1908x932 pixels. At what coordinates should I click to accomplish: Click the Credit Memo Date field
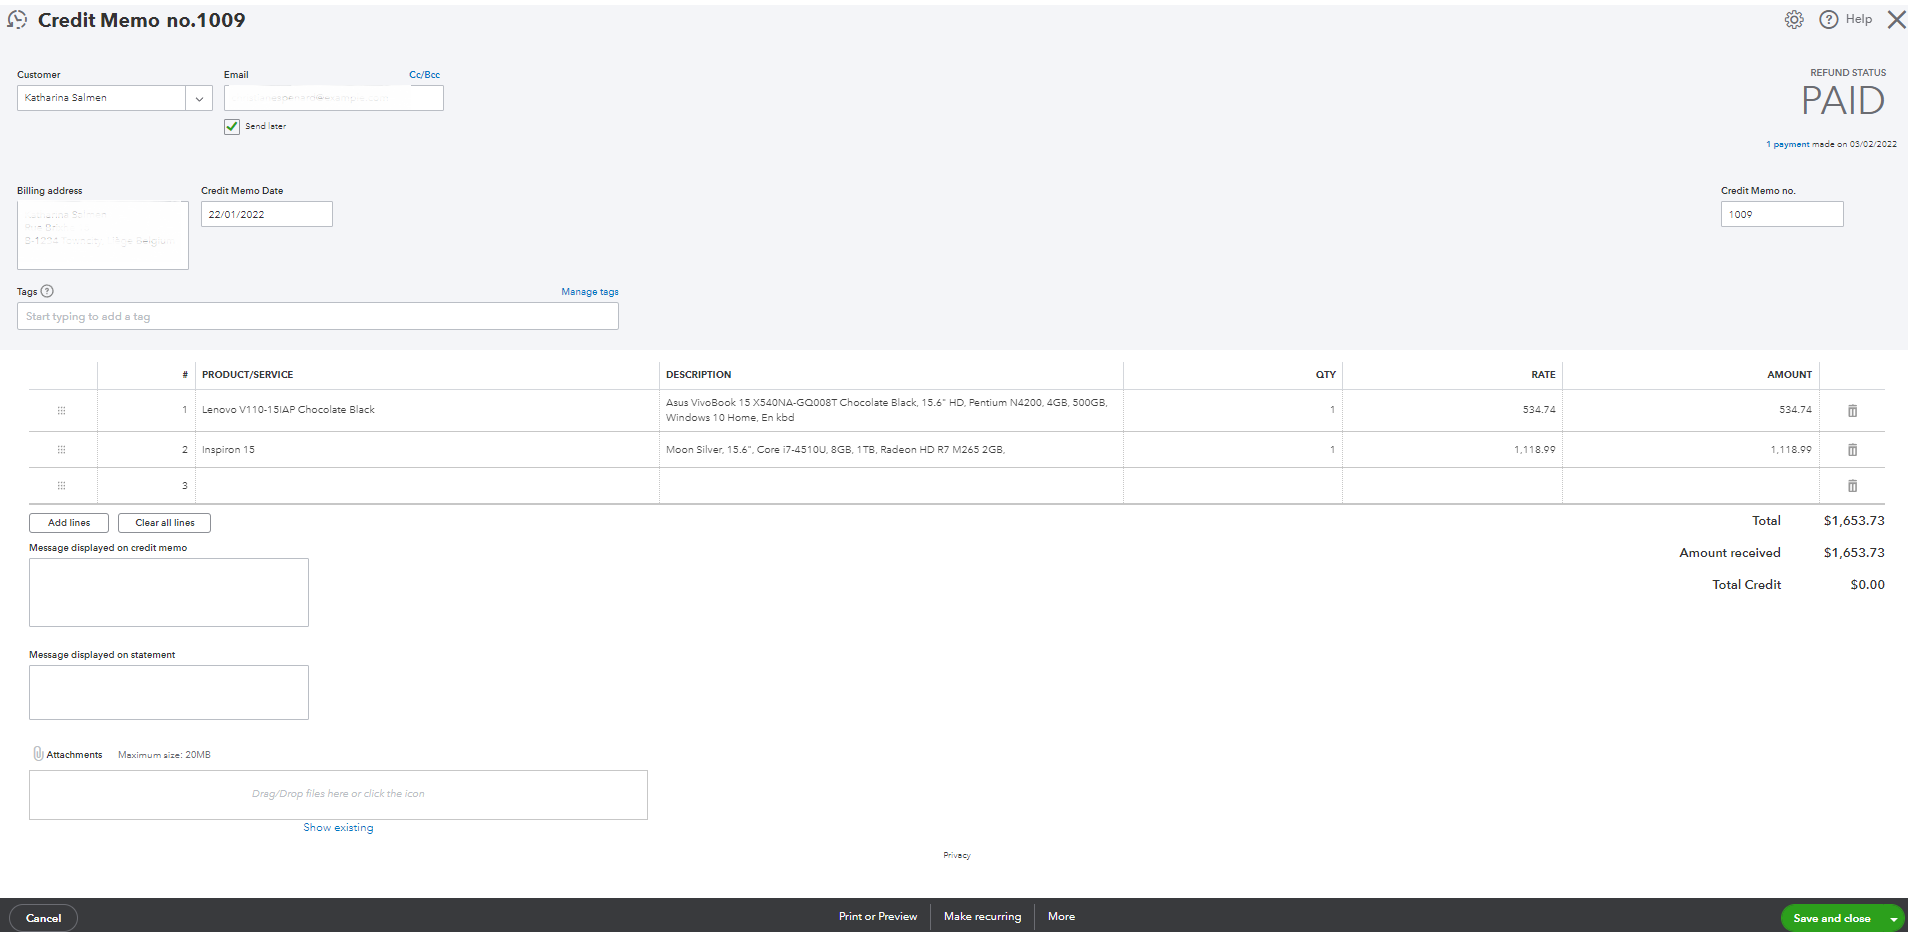tap(267, 214)
